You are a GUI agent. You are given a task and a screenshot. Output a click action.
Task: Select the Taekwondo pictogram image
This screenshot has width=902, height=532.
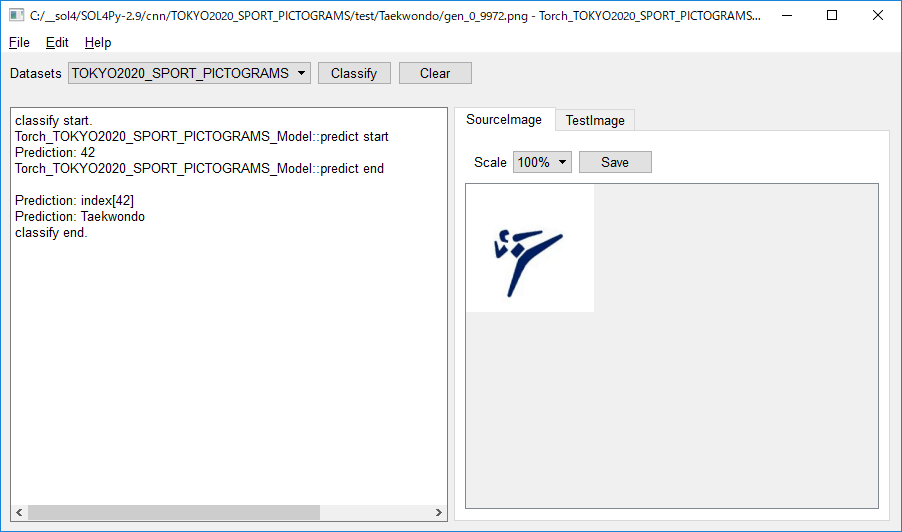pos(530,248)
